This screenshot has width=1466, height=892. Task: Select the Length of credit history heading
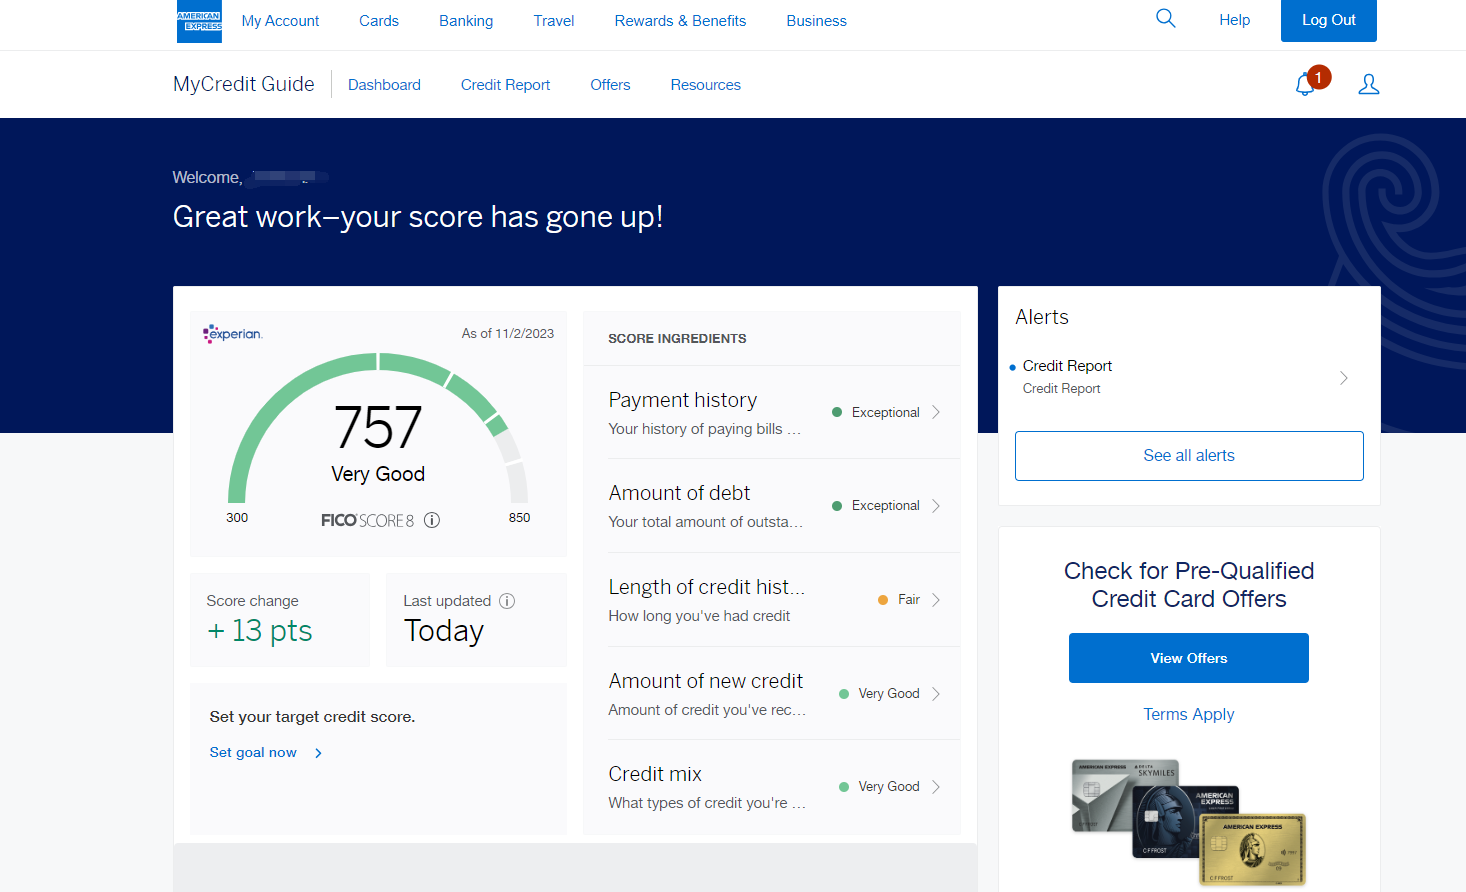[706, 587]
